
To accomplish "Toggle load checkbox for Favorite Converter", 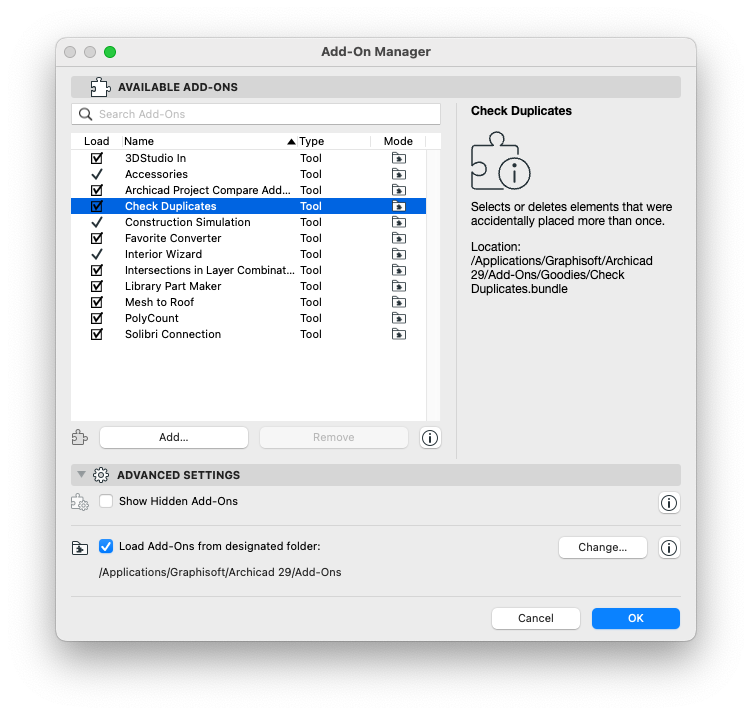I will click(x=97, y=238).
